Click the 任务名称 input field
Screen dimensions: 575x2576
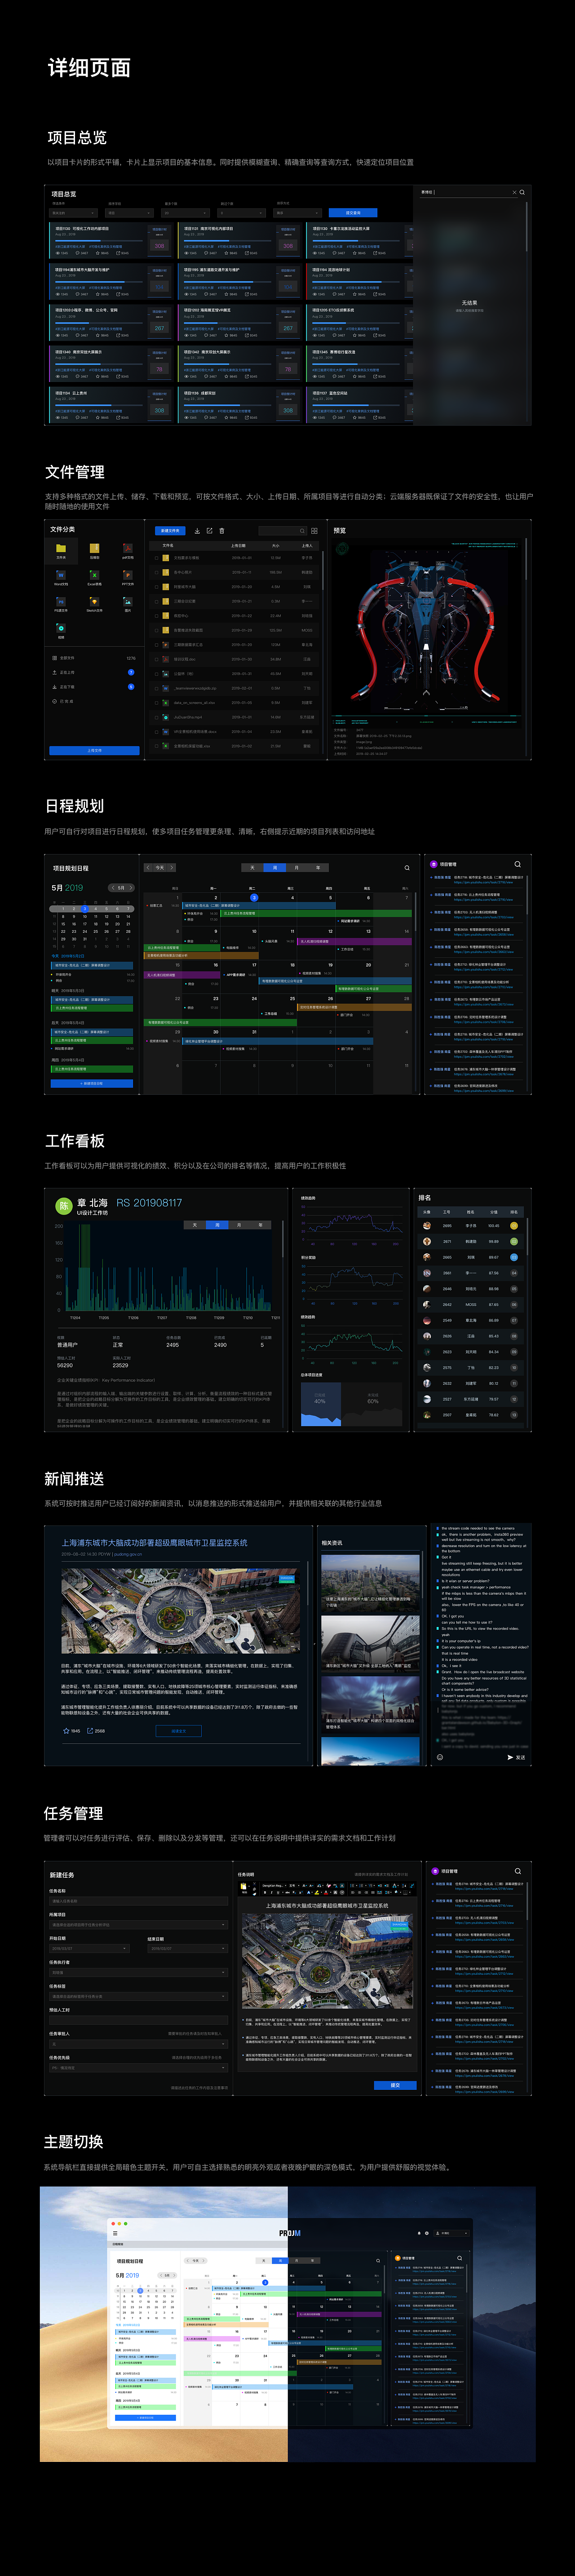pyautogui.click(x=139, y=1900)
